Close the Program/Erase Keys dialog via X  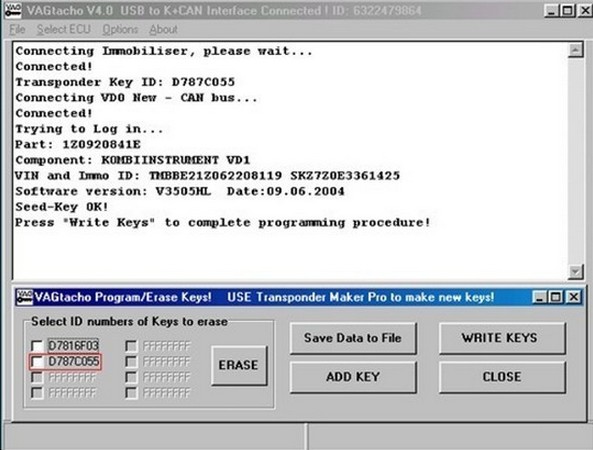coord(573,297)
